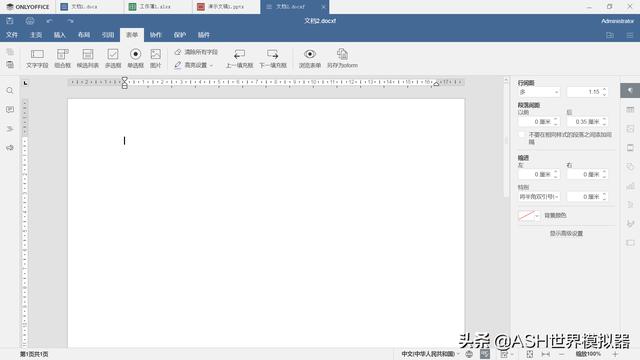640x360 pixels.
Task: Open the search panel in left sidebar
Action: point(10,91)
